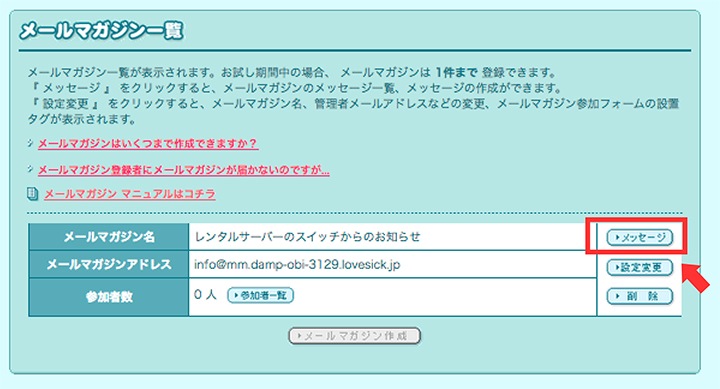Click the 削除 button
The width and height of the screenshot is (720, 389).
click(640, 296)
